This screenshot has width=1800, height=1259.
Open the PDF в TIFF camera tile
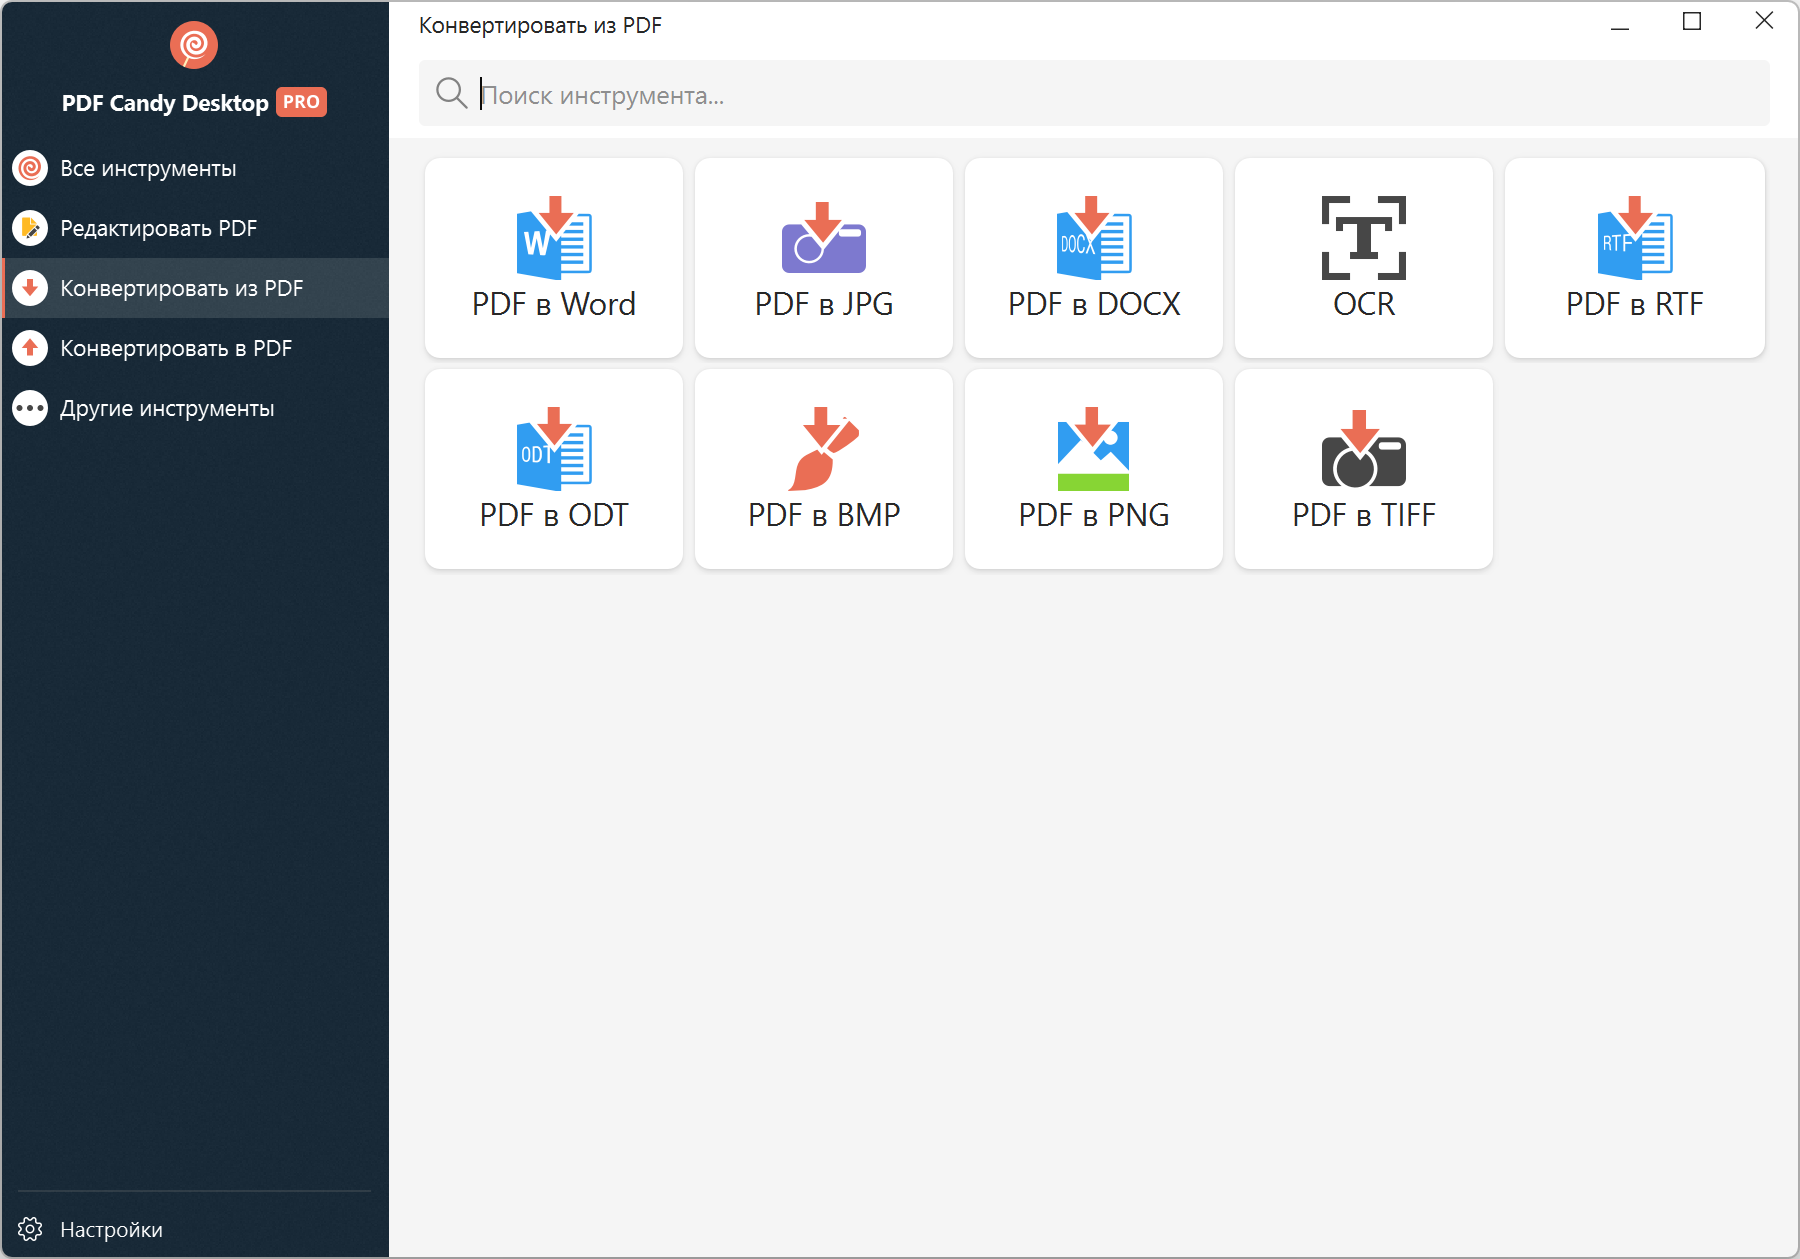1364,469
